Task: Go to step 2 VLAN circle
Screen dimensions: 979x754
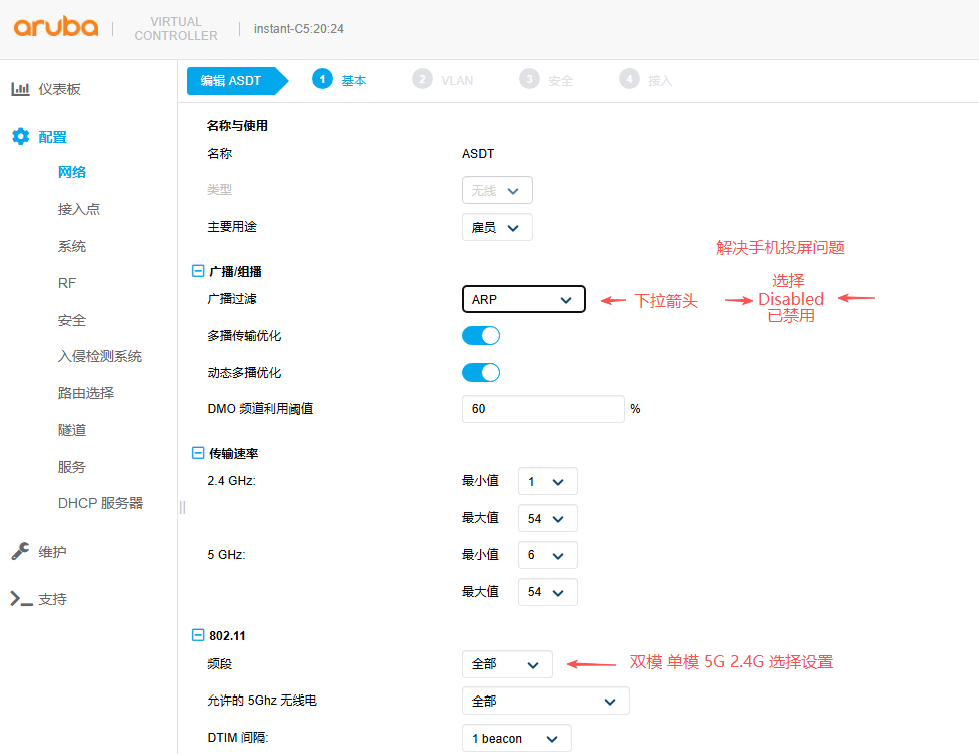Action: [x=423, y=80]
